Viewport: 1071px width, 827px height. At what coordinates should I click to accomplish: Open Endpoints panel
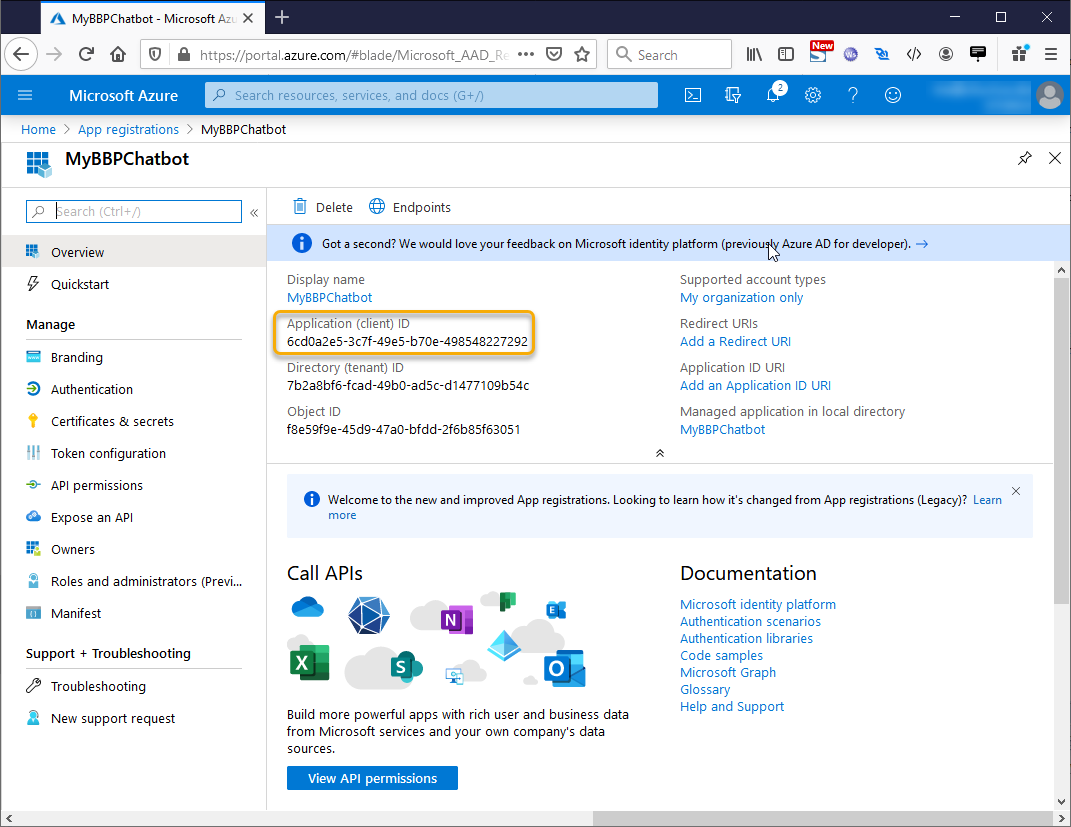point(410,207)
